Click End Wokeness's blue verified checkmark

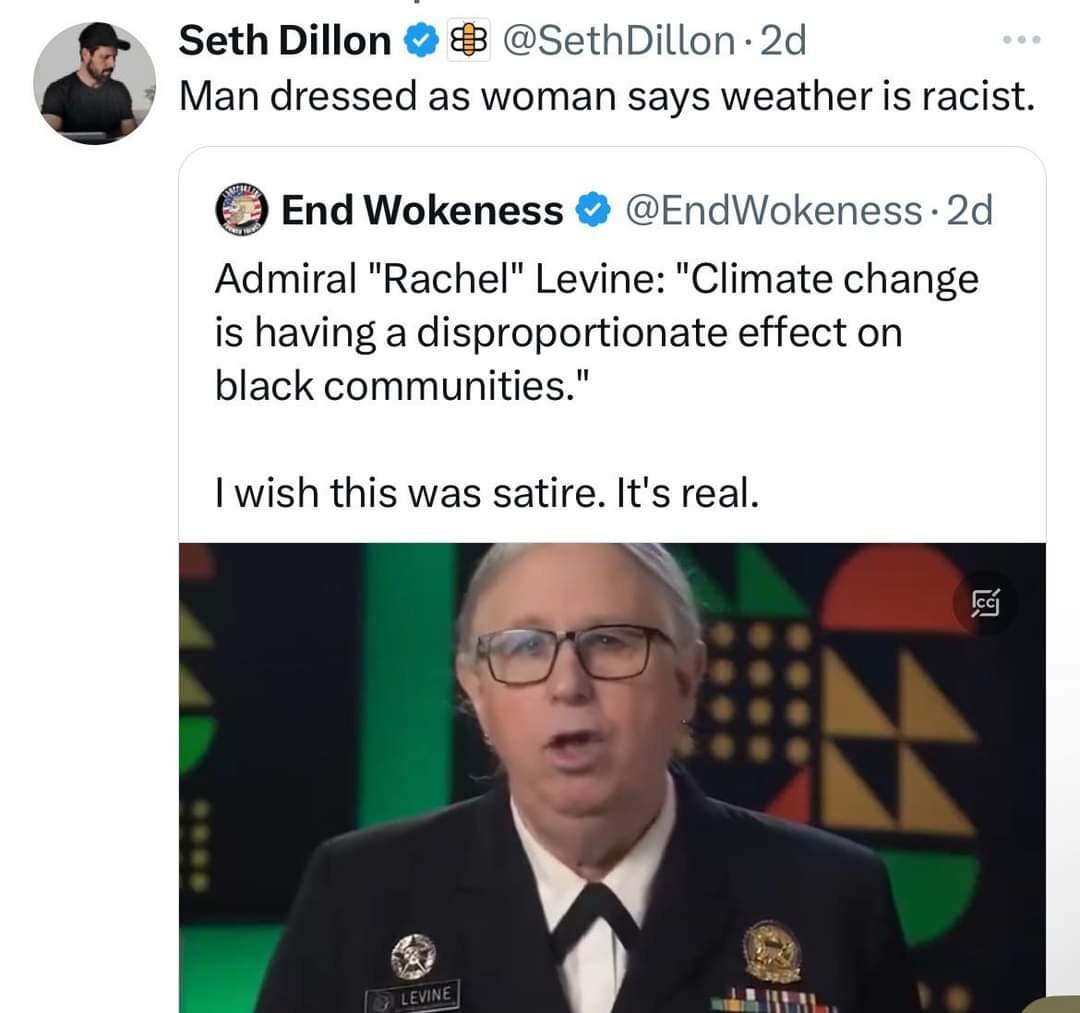click(x=593, y=210)
